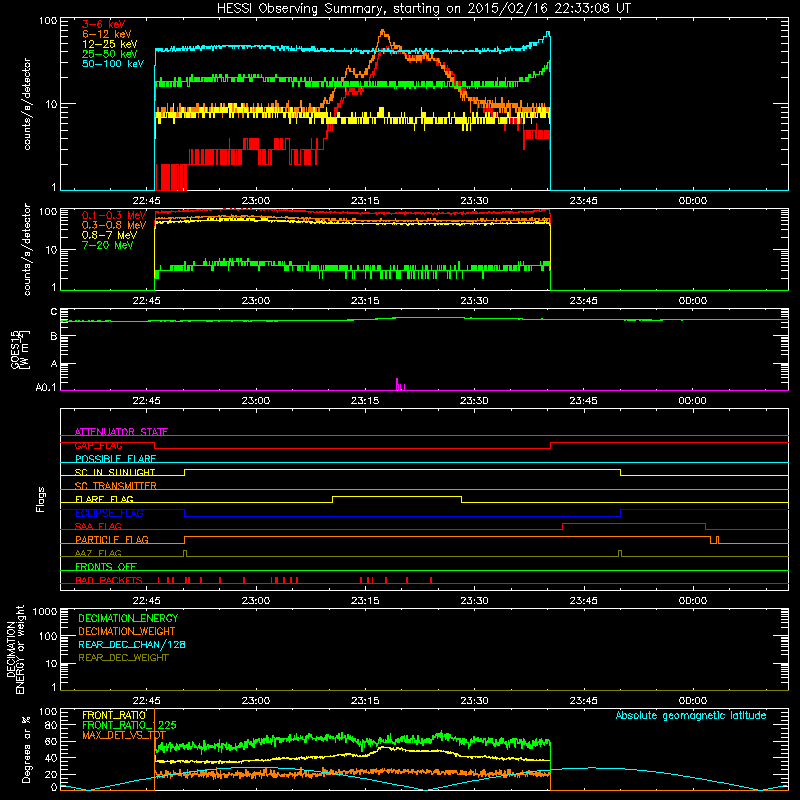Image resolution: width=800 pixels, height=800 pixels.
Task: Select the BAD_PACKETS label
Action: (109, 580)
